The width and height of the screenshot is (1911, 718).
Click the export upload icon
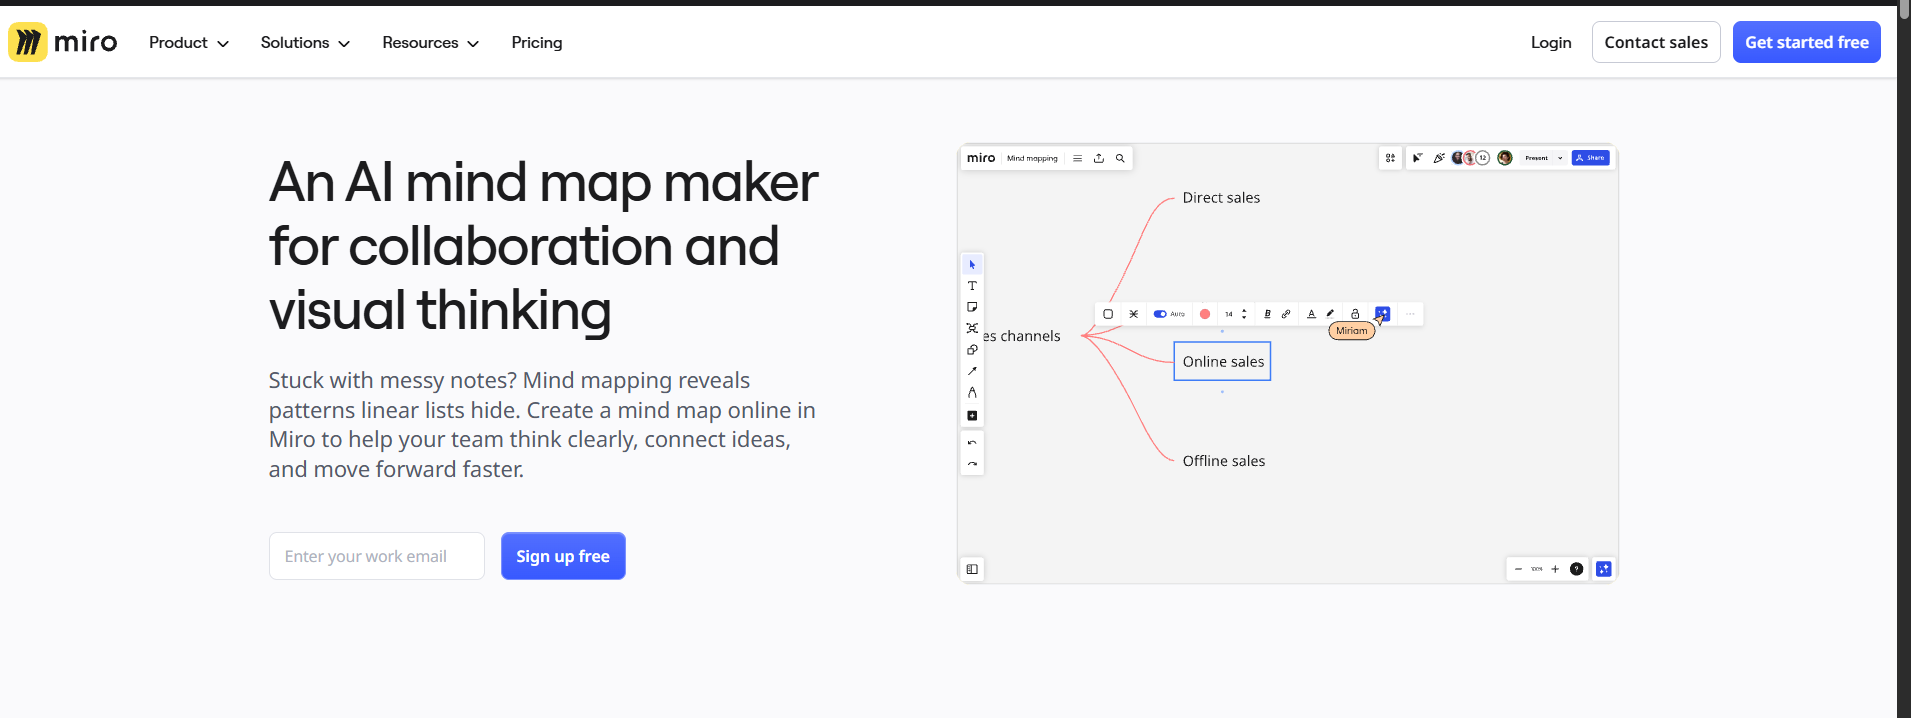pos(1099,158)
